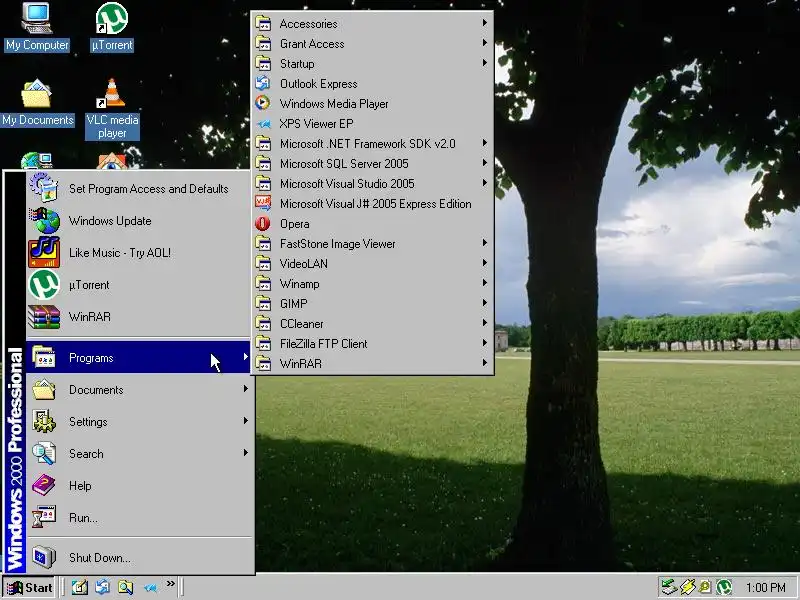Click the Quick Launch XPS viewer icon
The width and height of the screenshot is (800, 600).
[x=150, y=588]
